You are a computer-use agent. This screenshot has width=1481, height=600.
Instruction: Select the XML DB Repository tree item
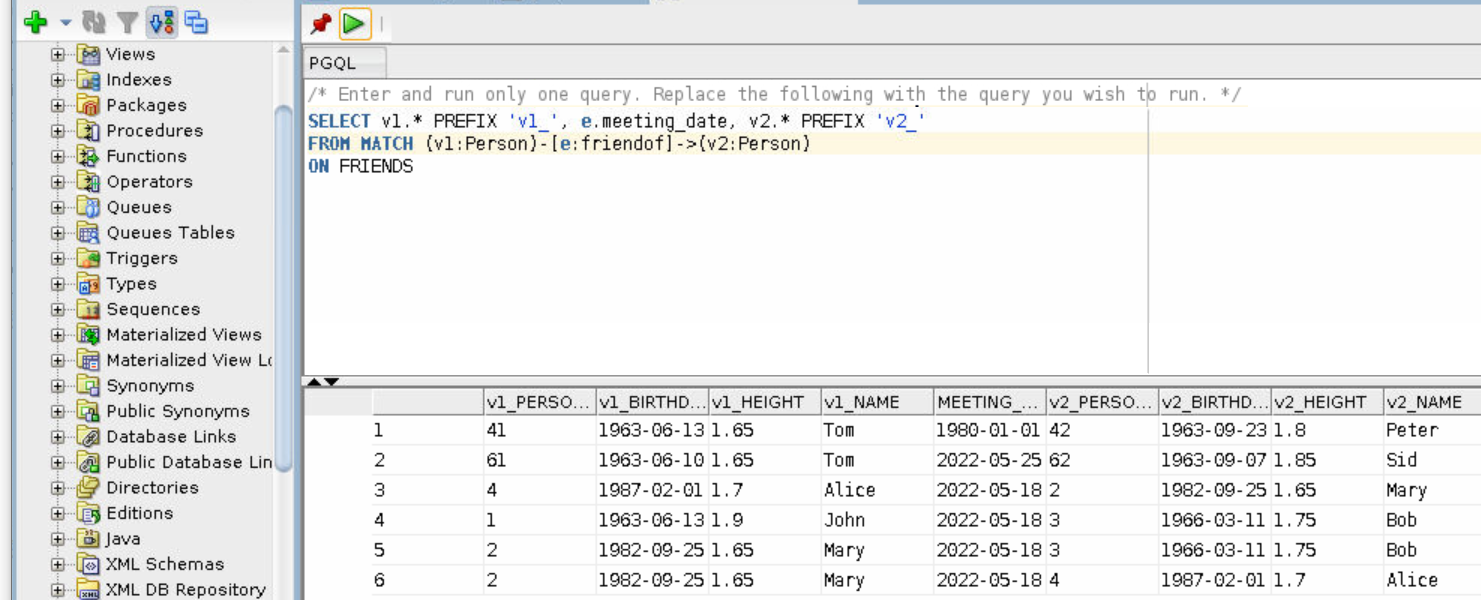[x=186, y=590]
